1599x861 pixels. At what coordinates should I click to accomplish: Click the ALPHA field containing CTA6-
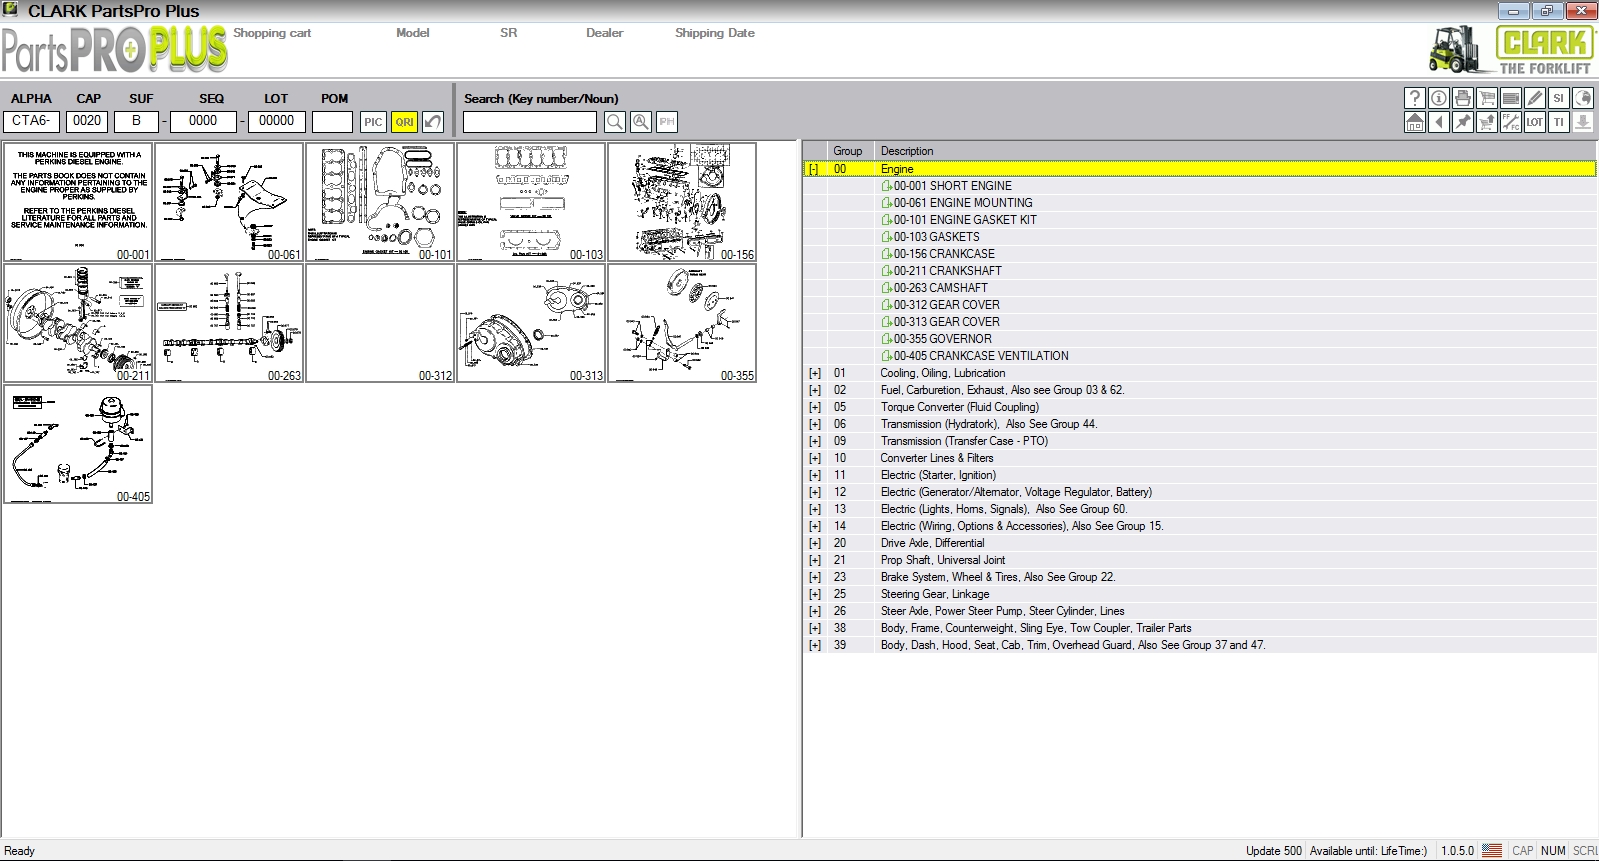pyautogui.click(x=32, y=121)
